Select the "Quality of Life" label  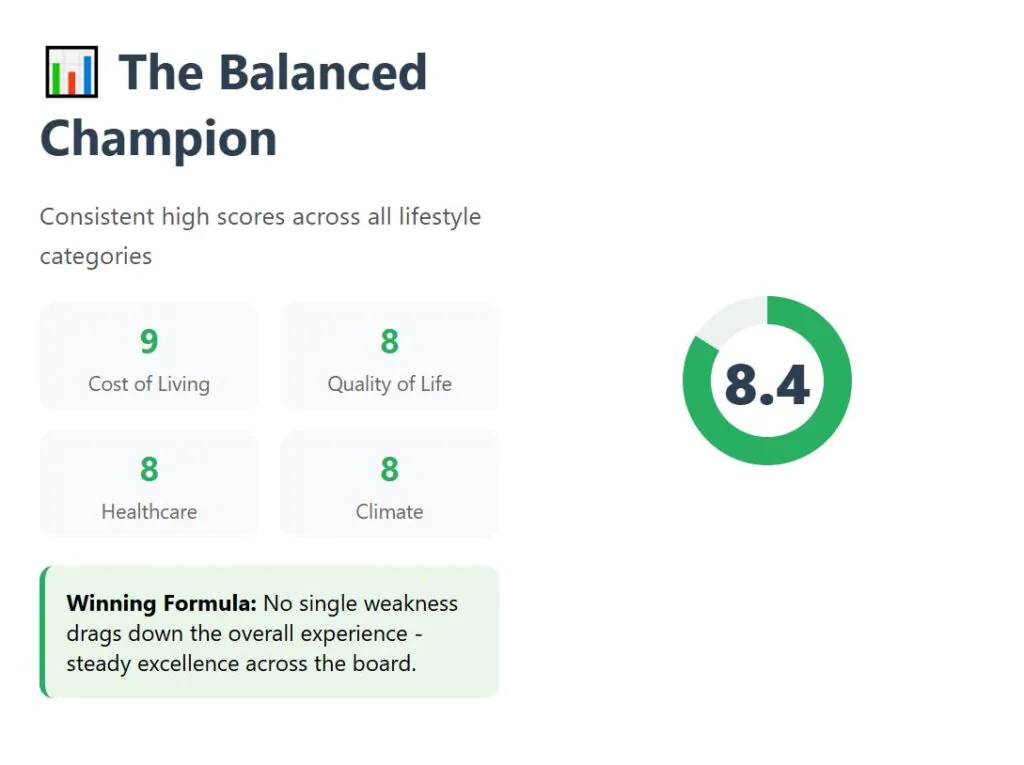click(389, 384)
